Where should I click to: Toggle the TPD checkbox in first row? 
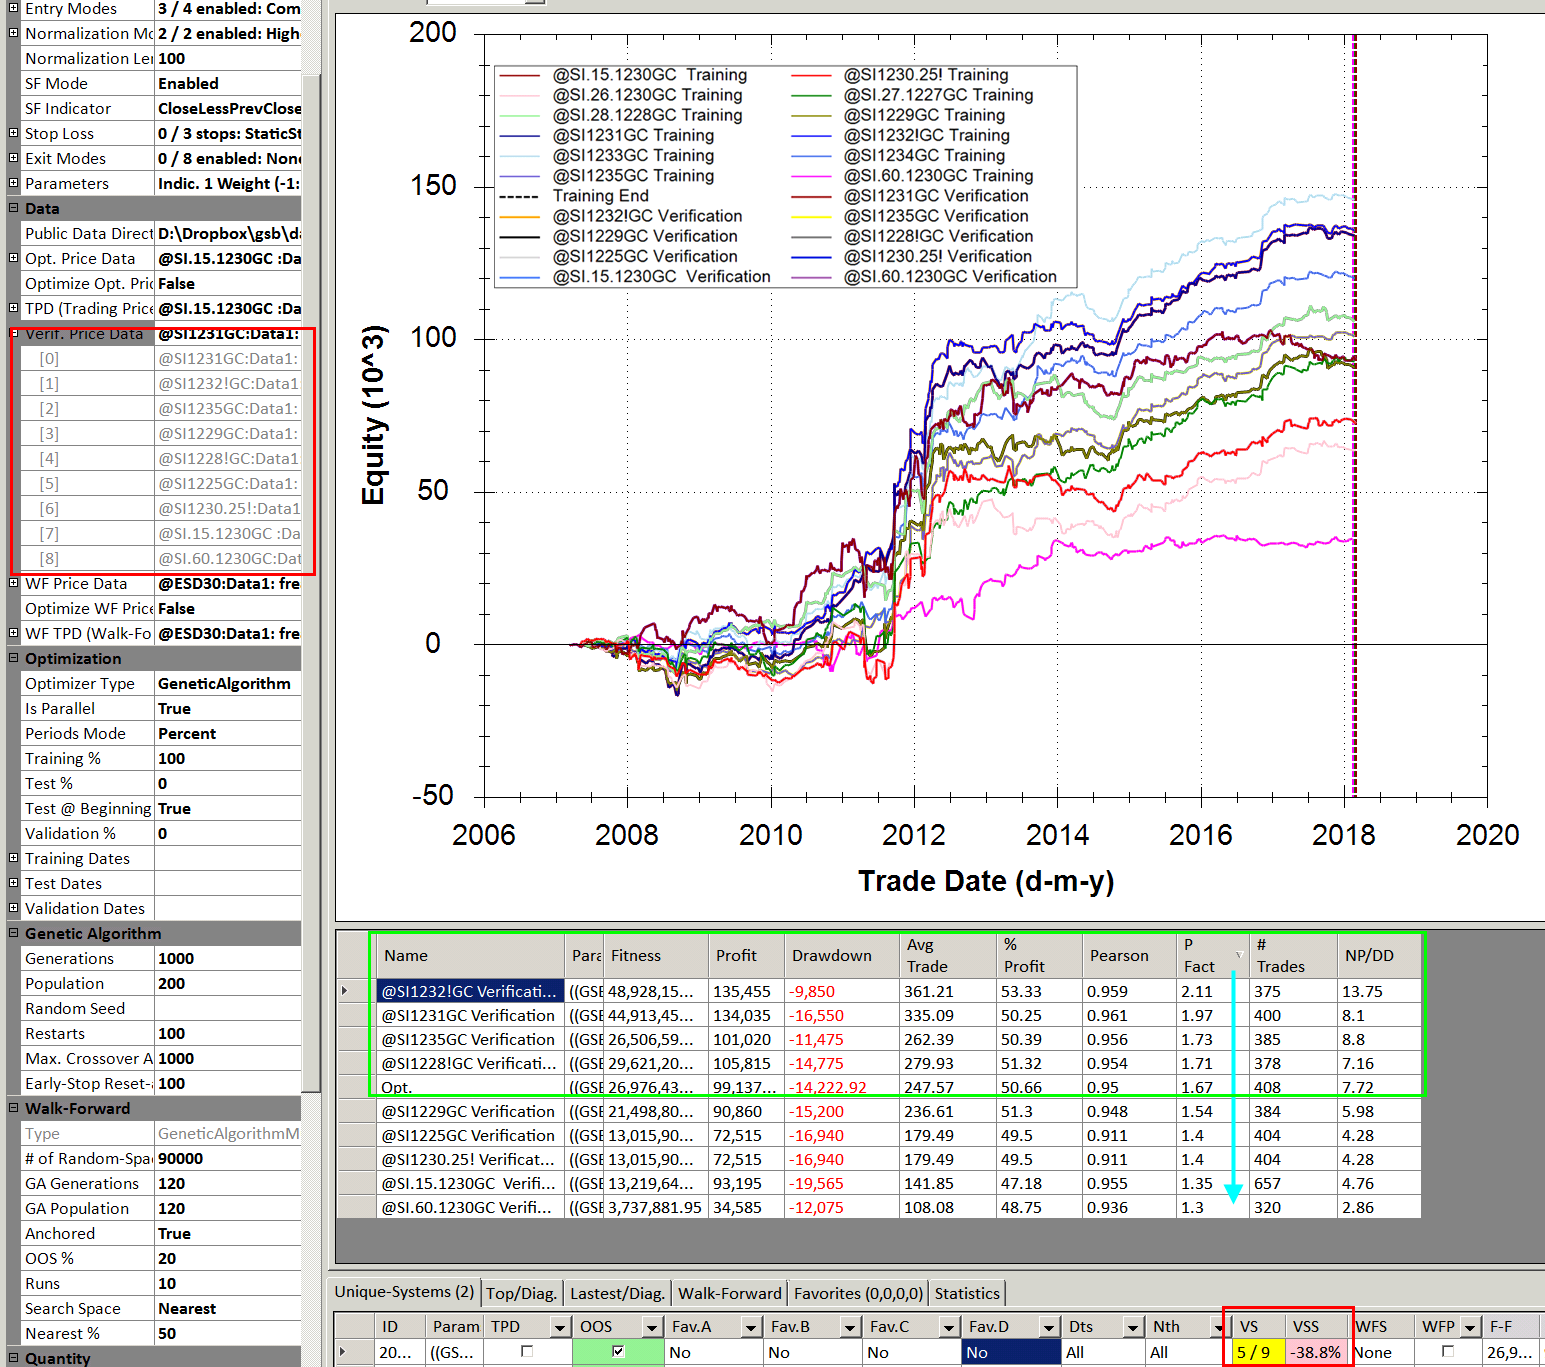click(526, 1352)
